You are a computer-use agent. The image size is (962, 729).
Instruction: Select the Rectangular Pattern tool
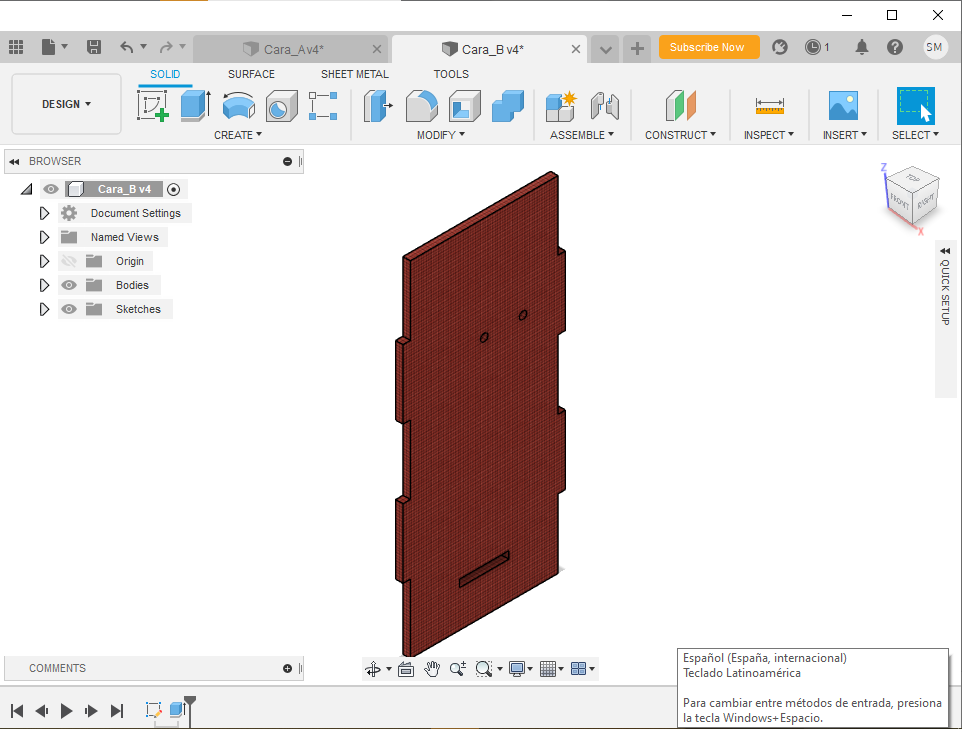click(x=323, y=106)
